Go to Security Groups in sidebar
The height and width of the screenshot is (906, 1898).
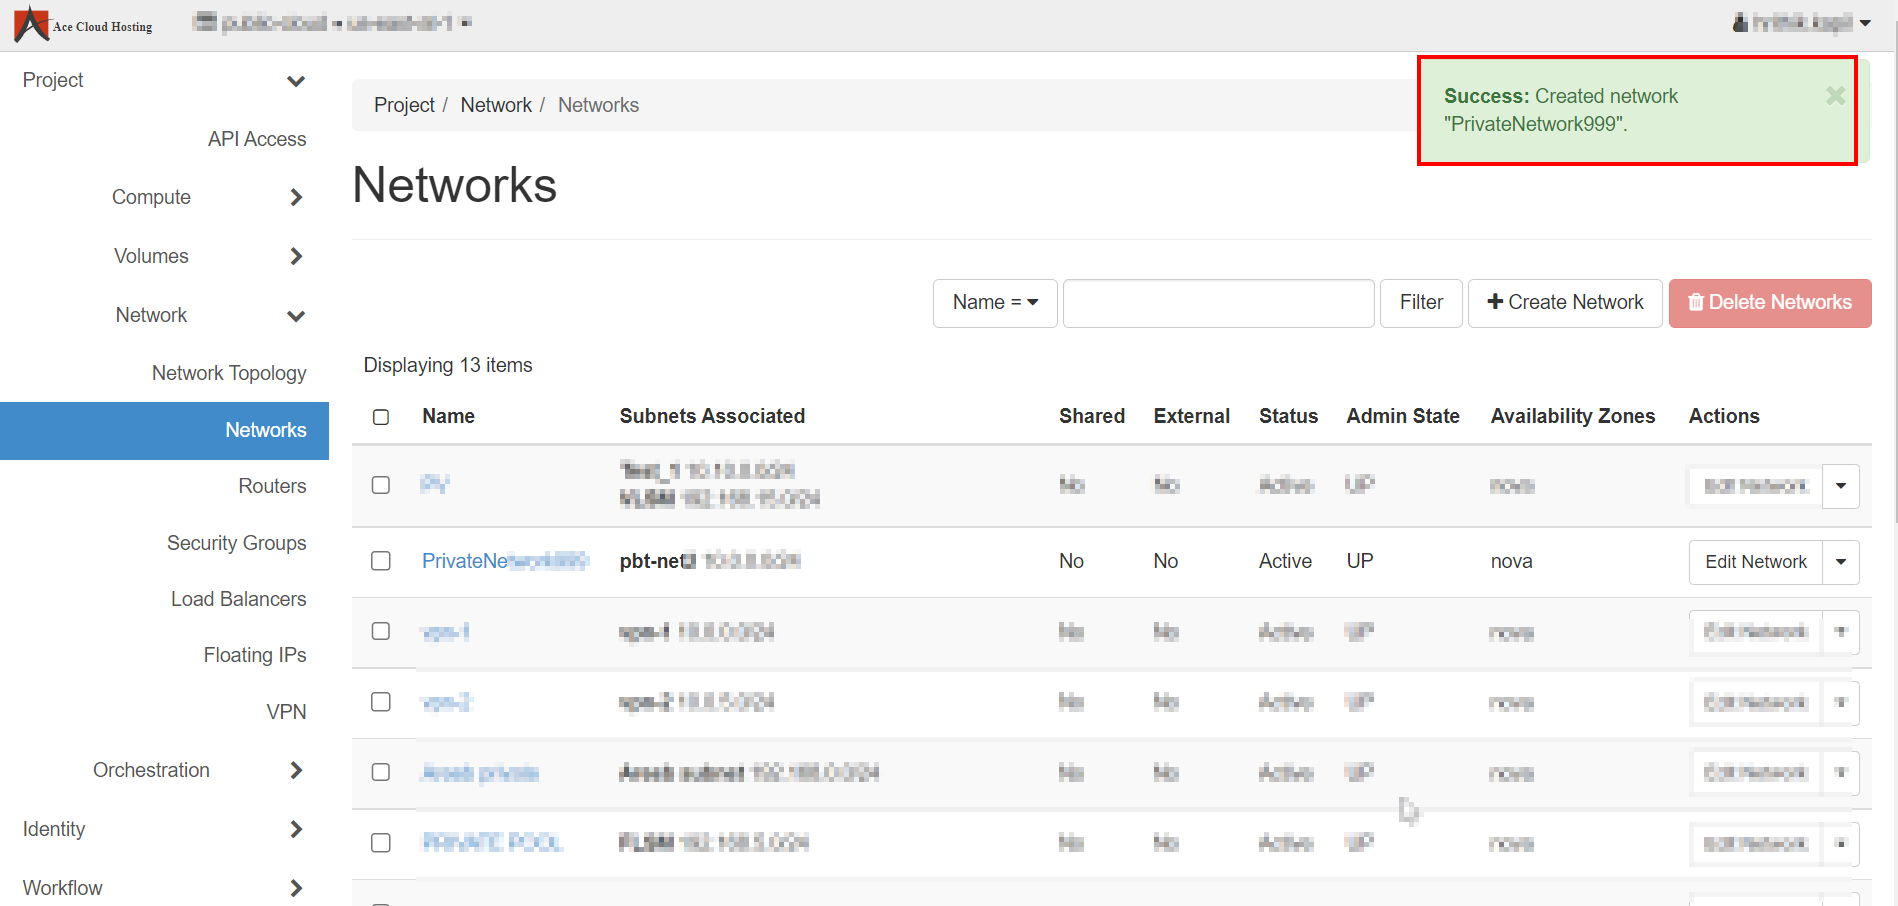coord(236,543)
